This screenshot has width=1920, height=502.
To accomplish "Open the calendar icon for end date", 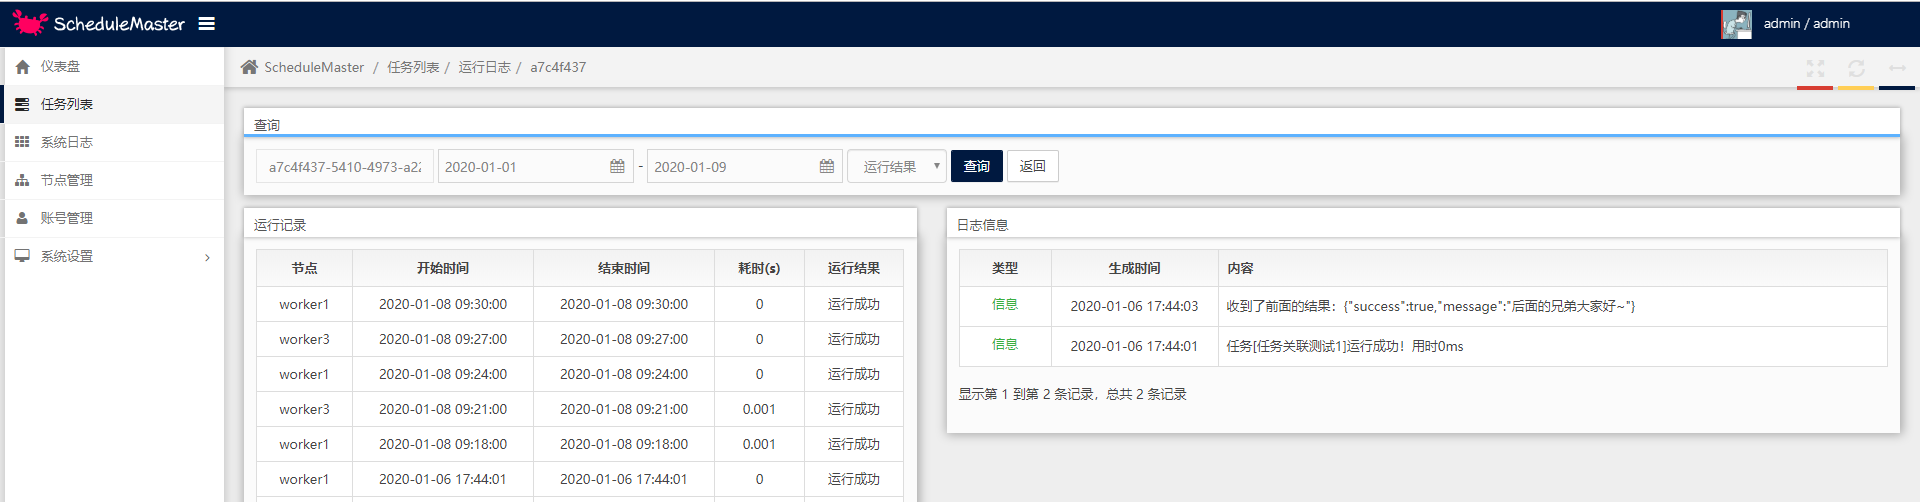I will (x=827, y=167).
